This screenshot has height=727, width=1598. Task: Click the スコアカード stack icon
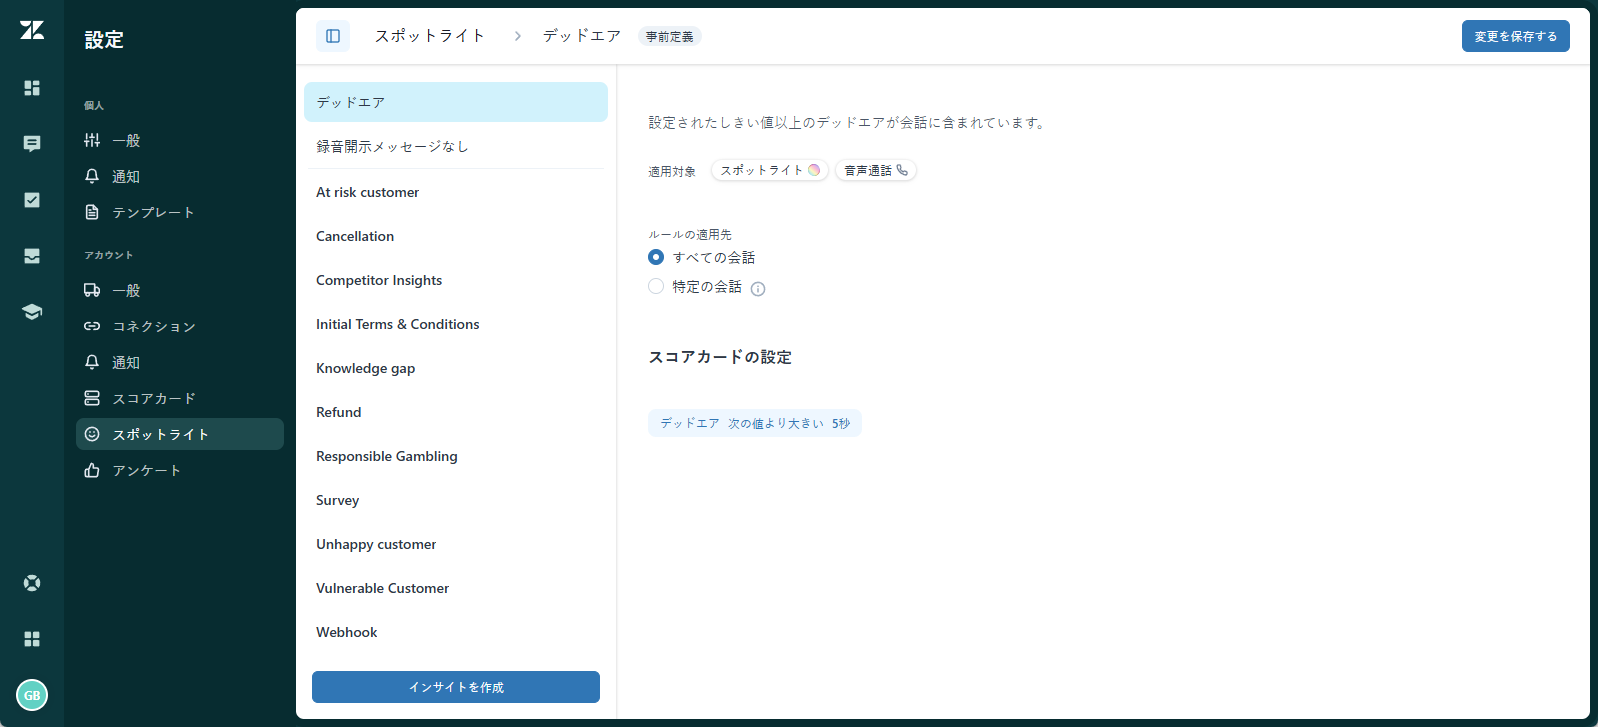92,398
